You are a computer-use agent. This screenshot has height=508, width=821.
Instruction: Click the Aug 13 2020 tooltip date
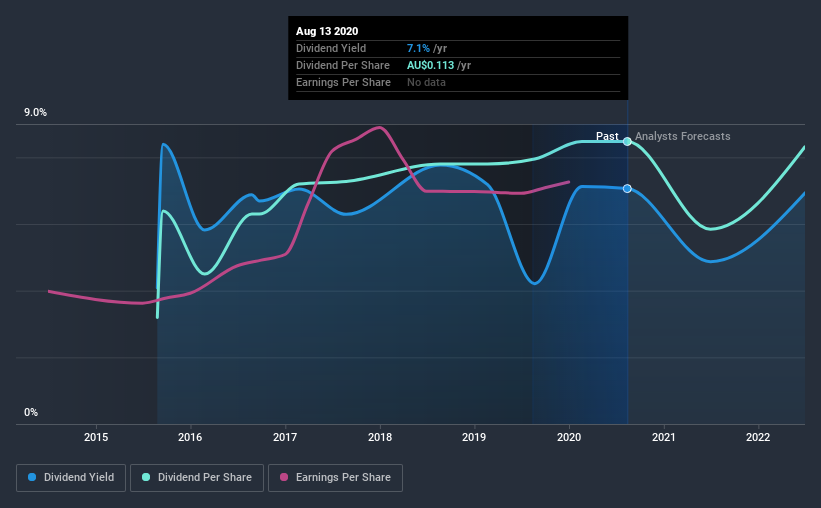327,31
